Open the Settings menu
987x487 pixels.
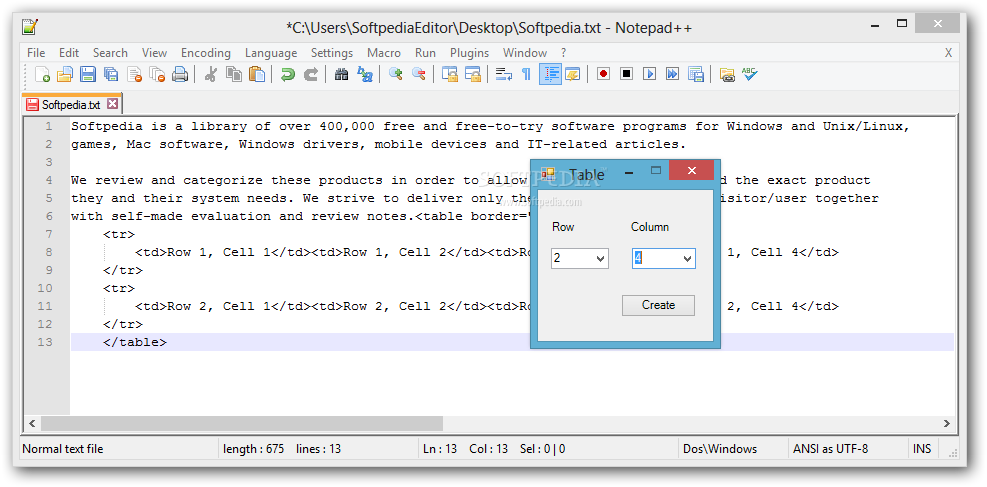[x=332, y=53]
